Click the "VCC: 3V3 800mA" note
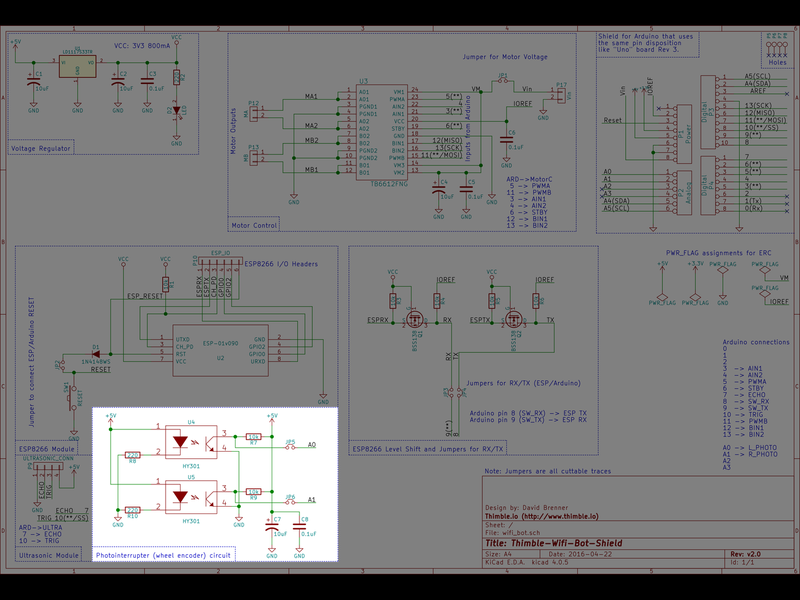The width and height of the screenshot is (800, 600). coord(142,45)
